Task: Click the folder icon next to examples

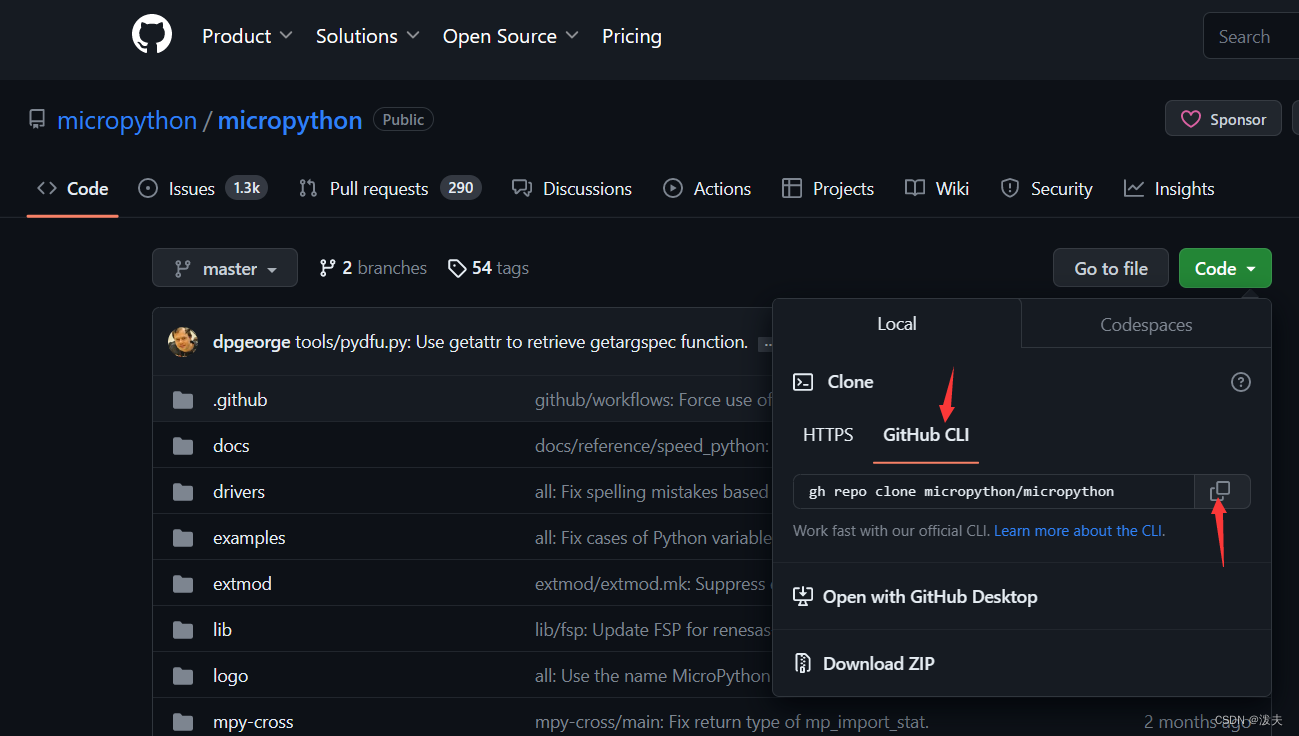Action: point(183,538)
